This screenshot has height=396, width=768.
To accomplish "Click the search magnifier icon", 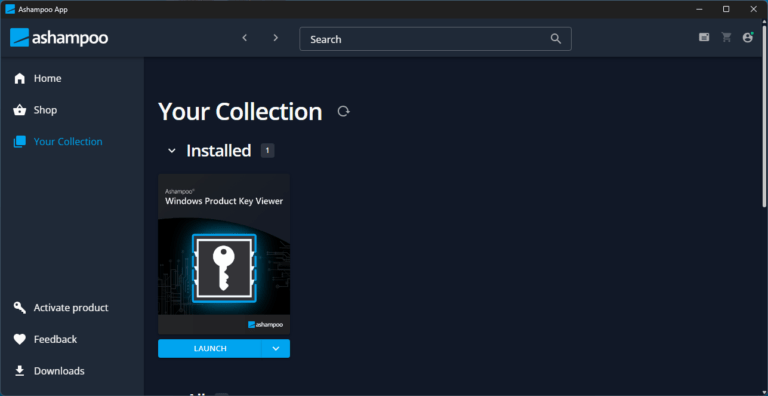I will click(555, 39).
